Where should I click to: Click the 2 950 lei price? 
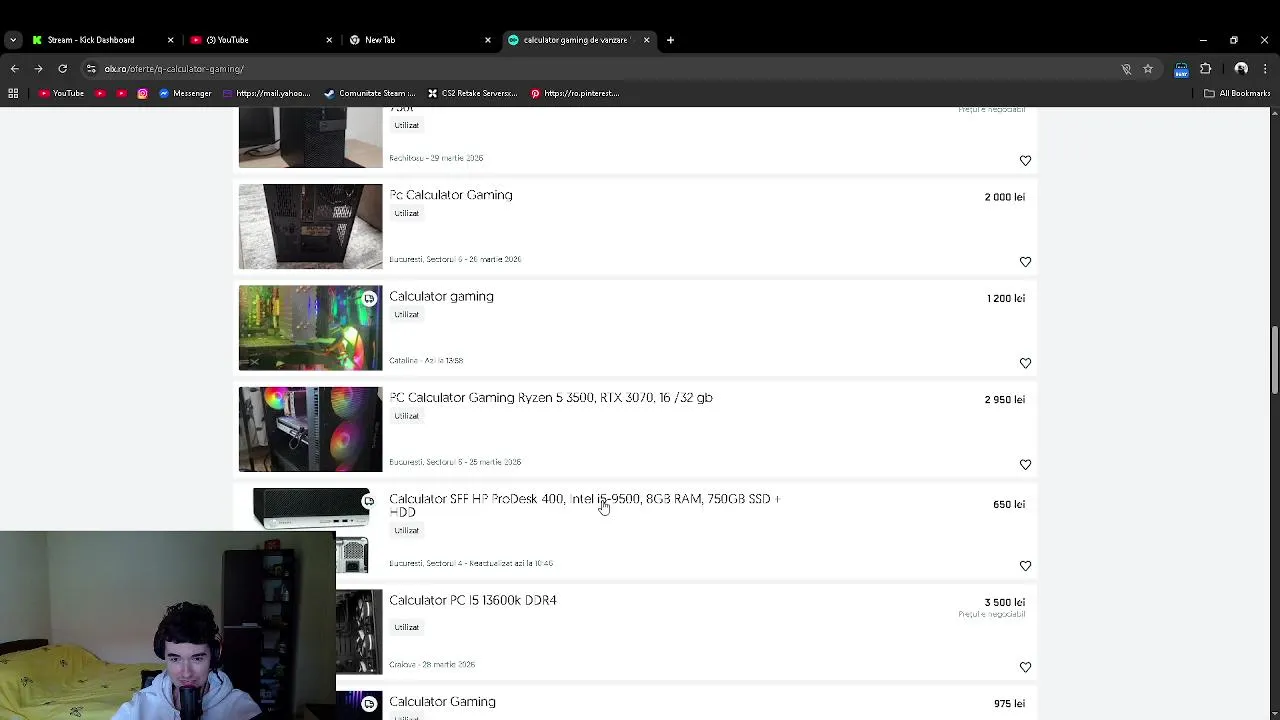(x=1004, y=399)
